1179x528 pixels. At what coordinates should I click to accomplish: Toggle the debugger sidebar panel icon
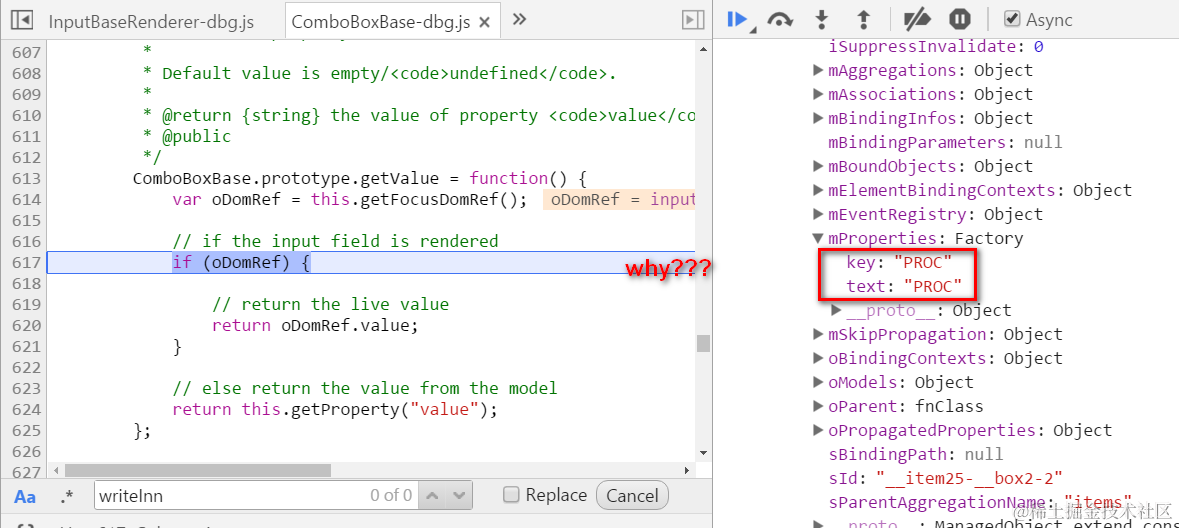692,20
